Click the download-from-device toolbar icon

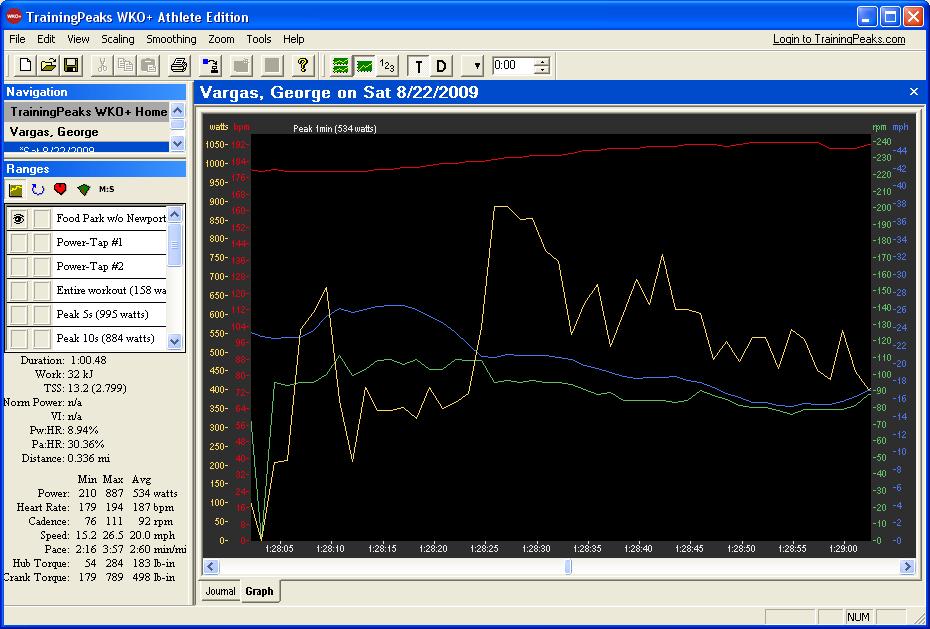[210, 66]
